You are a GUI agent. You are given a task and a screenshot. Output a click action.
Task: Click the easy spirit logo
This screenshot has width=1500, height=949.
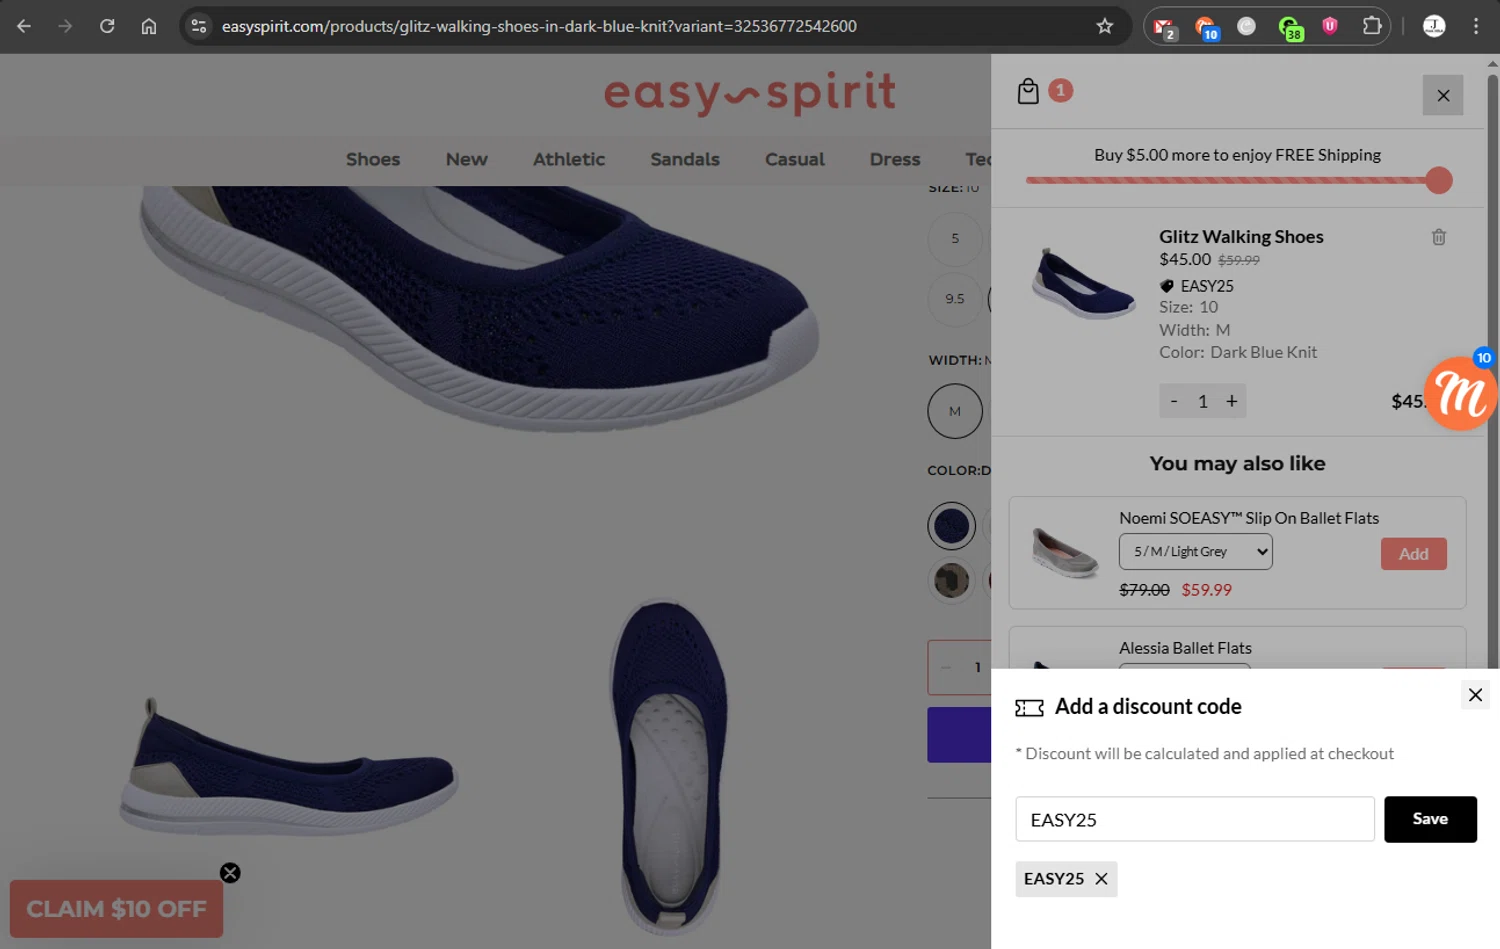750,94
